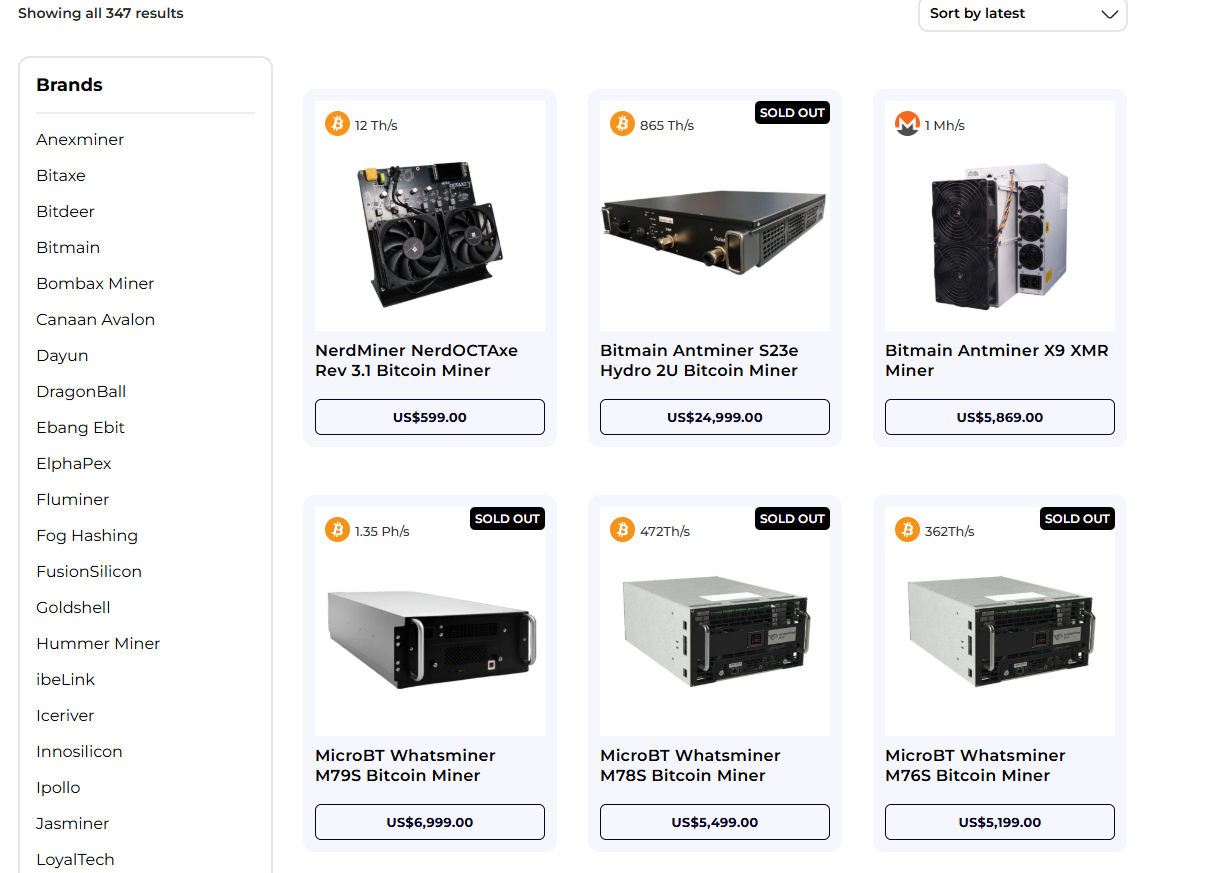
Task: Click the 12 Th/s hashrate label
Action: tap(376, 125)
